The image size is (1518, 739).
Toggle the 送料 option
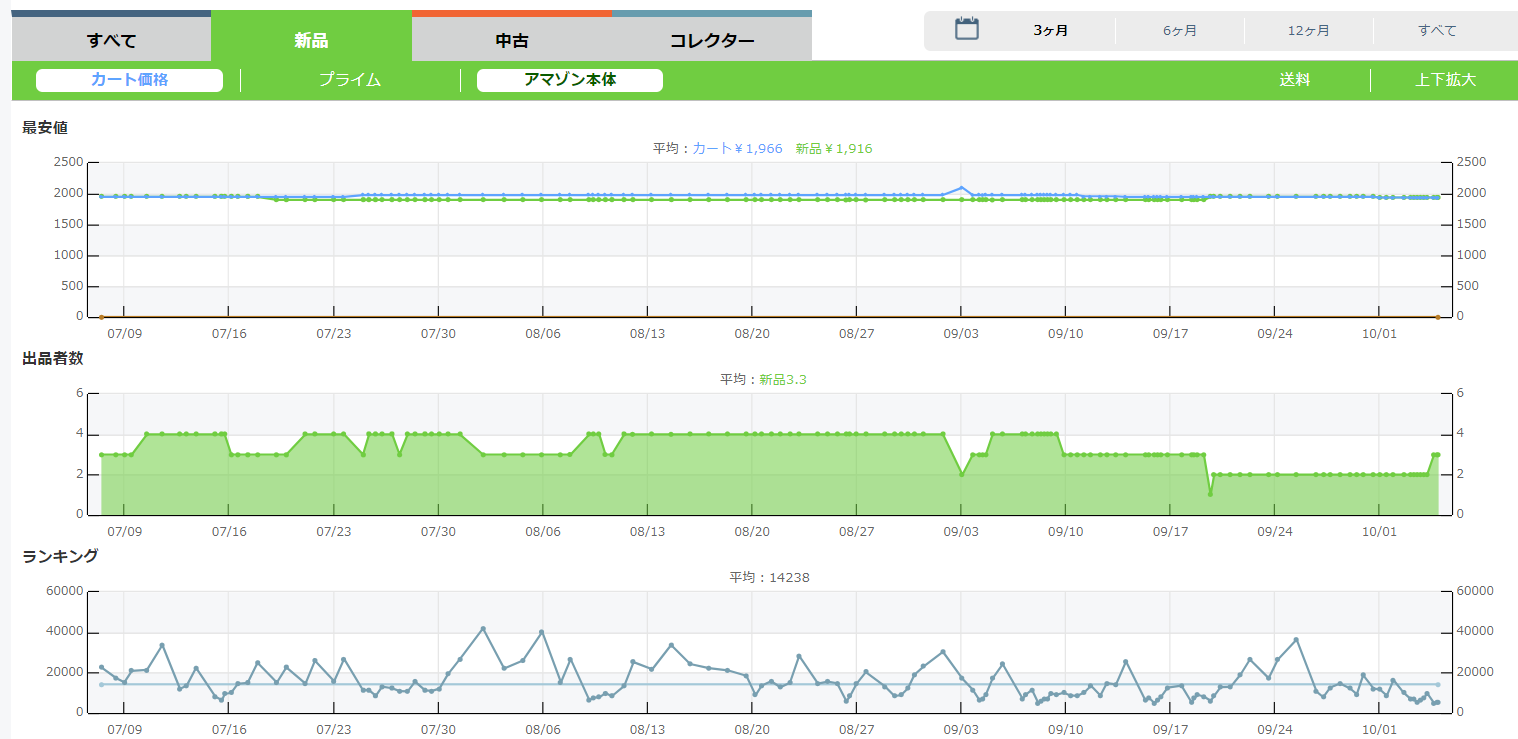(x=1294, y=80)
